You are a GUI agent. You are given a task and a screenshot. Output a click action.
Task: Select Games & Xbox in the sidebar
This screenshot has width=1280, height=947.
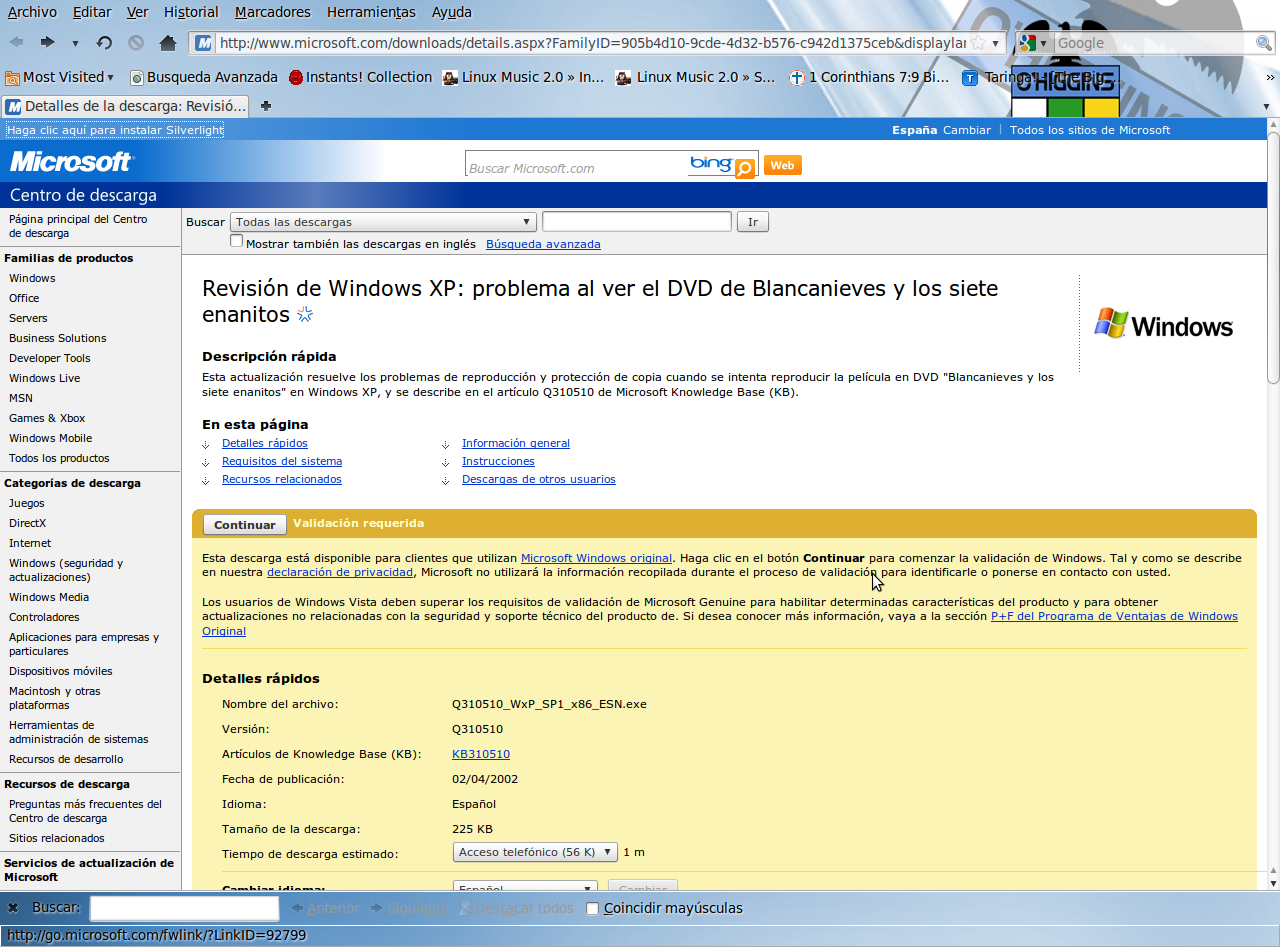tap(47, 418)
